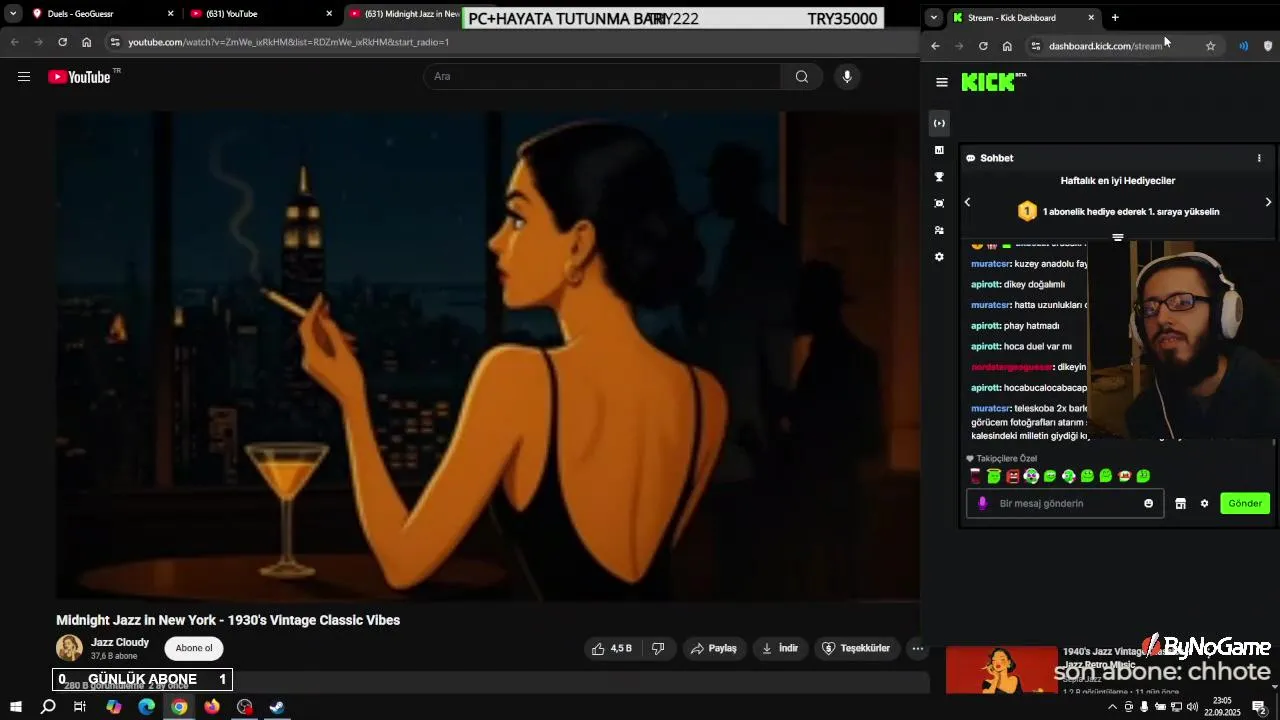Insert the last green emote in row
Screen dimensions: 1280x720
click(1143, 476)
